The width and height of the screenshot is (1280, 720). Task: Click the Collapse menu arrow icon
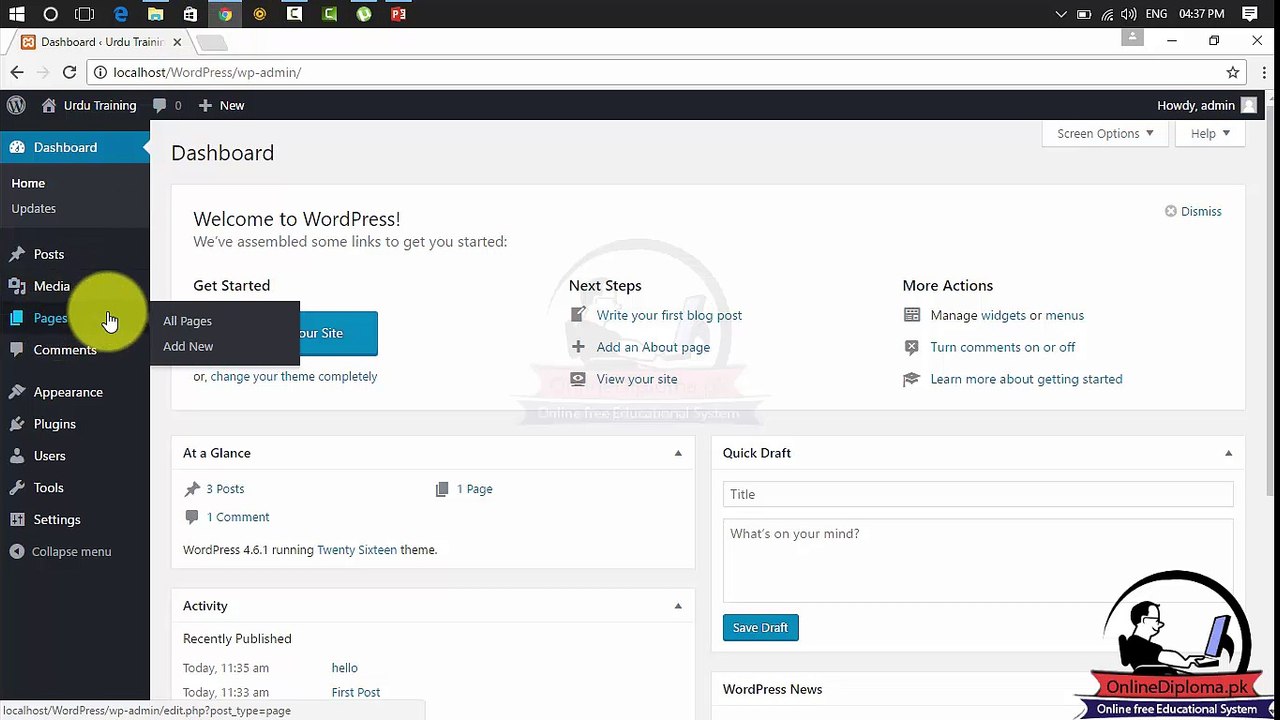coord(17,552)
